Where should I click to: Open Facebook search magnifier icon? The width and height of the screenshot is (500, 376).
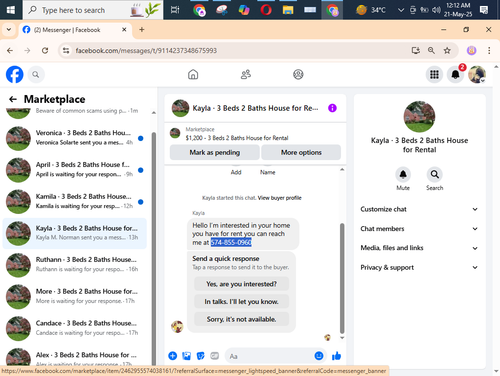point(36,74)
